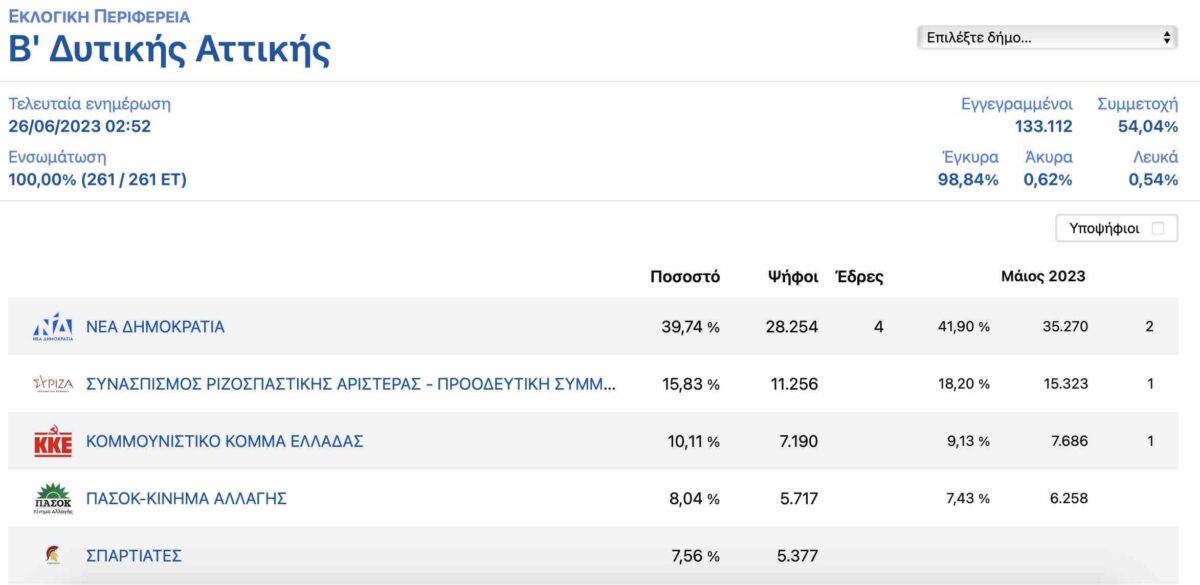Click the May 2023 seats value for SYRIZA
This screenshot has height=585, width=1200.
pyautogui.click(x=1150, y=384)
